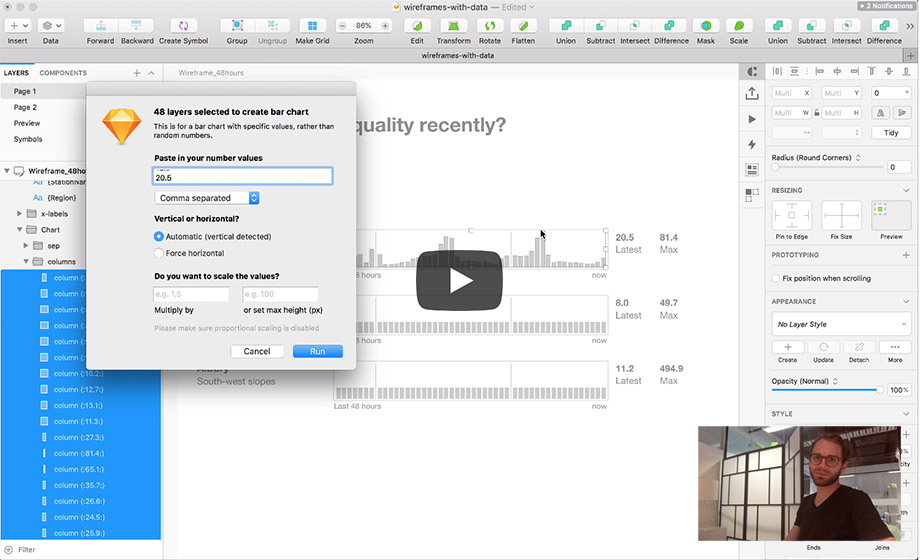Expand the x-labels layer group
Viewport: 920px width, 560px height.
click(20, 214)
